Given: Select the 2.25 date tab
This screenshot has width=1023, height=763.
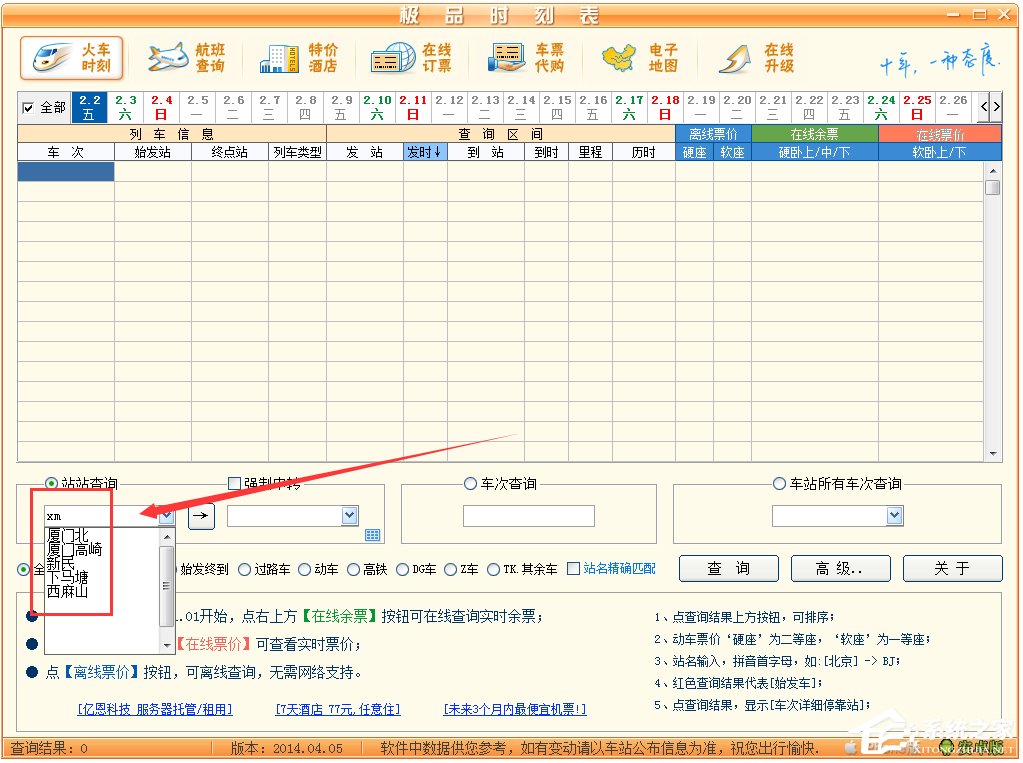Looking at the screenshot, I should pos(917,108).
